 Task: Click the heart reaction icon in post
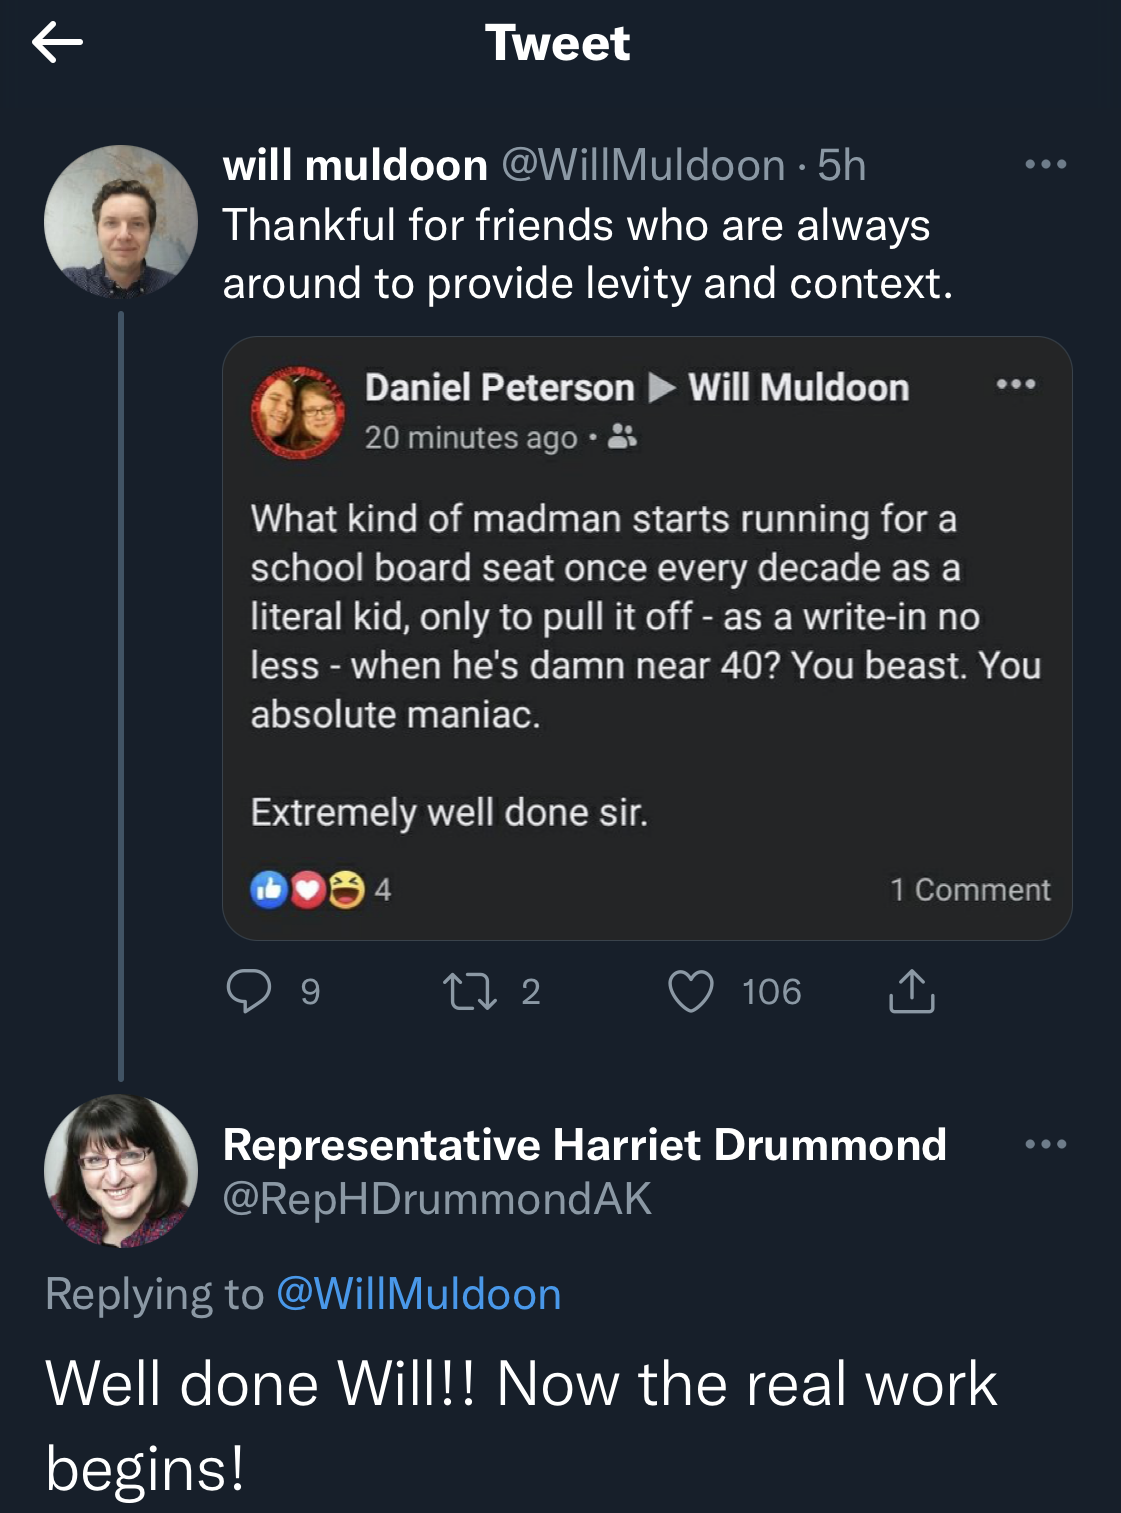(308, 889)
